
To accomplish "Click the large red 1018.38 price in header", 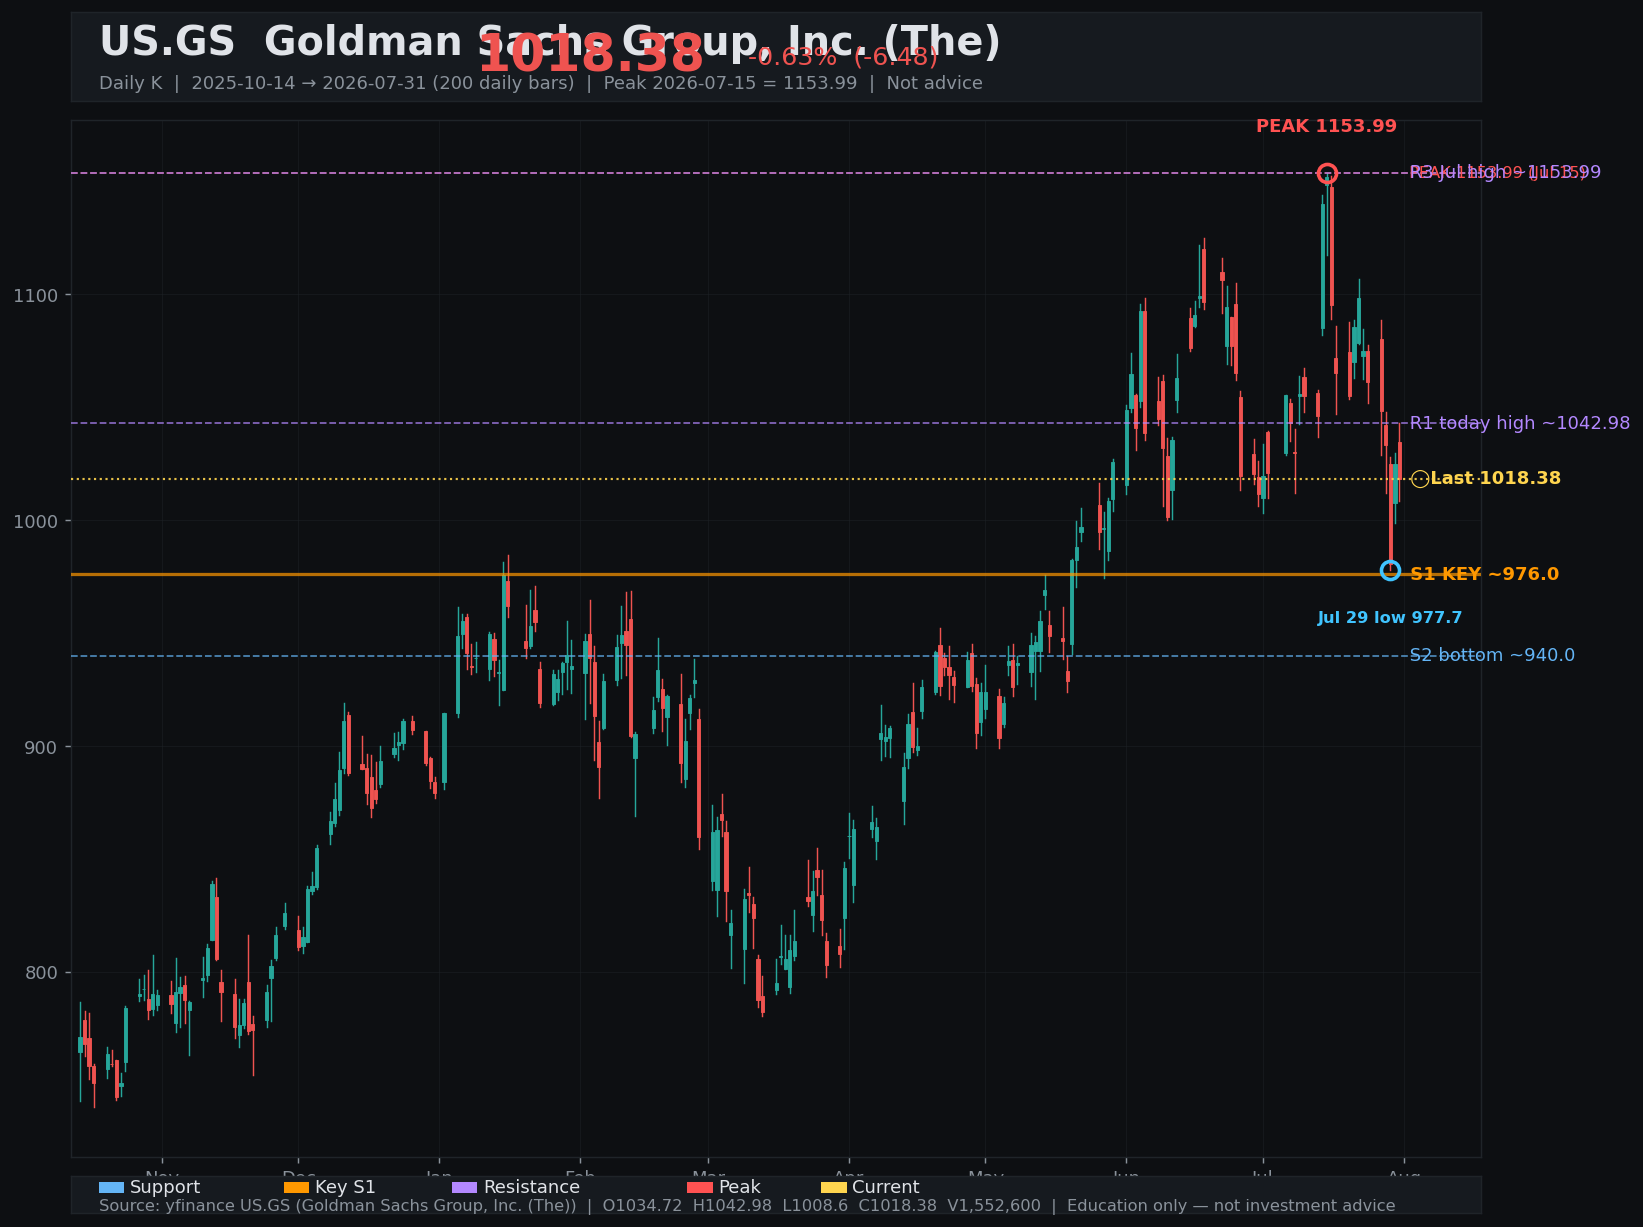I will pyautogui.click(x=591, y=53).
